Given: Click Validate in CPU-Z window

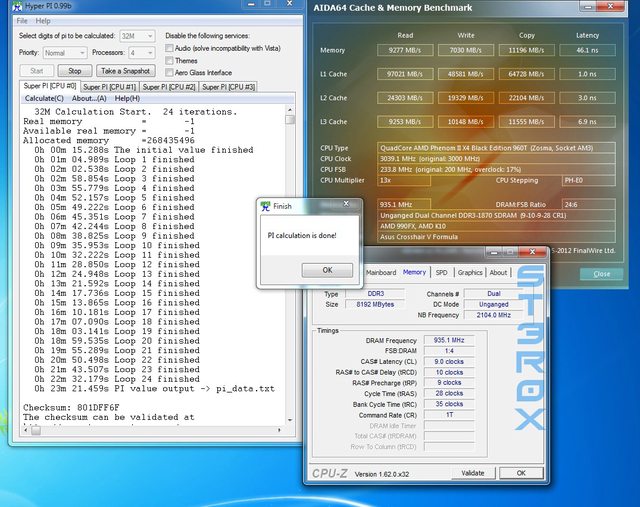Looking at the screenshot, I should [473, 473].
